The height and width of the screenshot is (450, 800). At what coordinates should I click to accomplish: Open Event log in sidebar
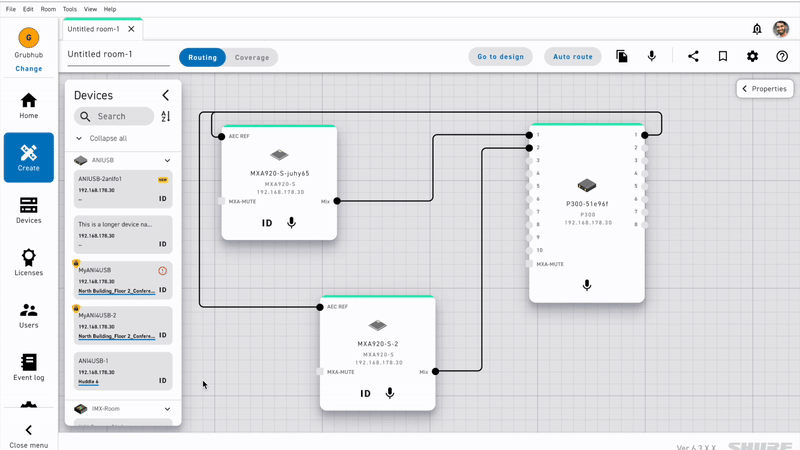tap(29, 367)
